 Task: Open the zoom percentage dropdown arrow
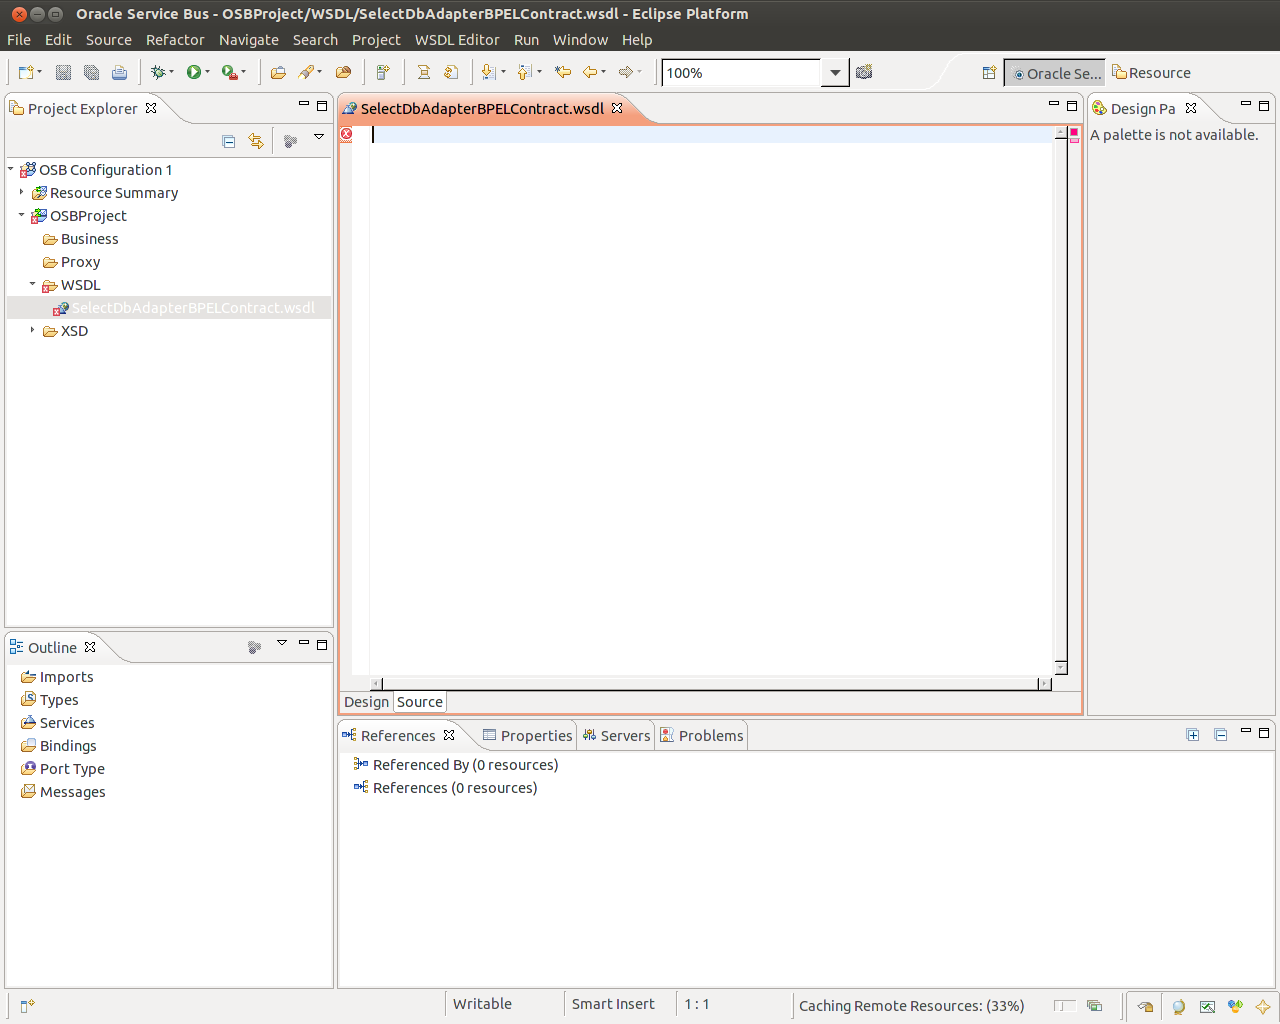point(835,73)
